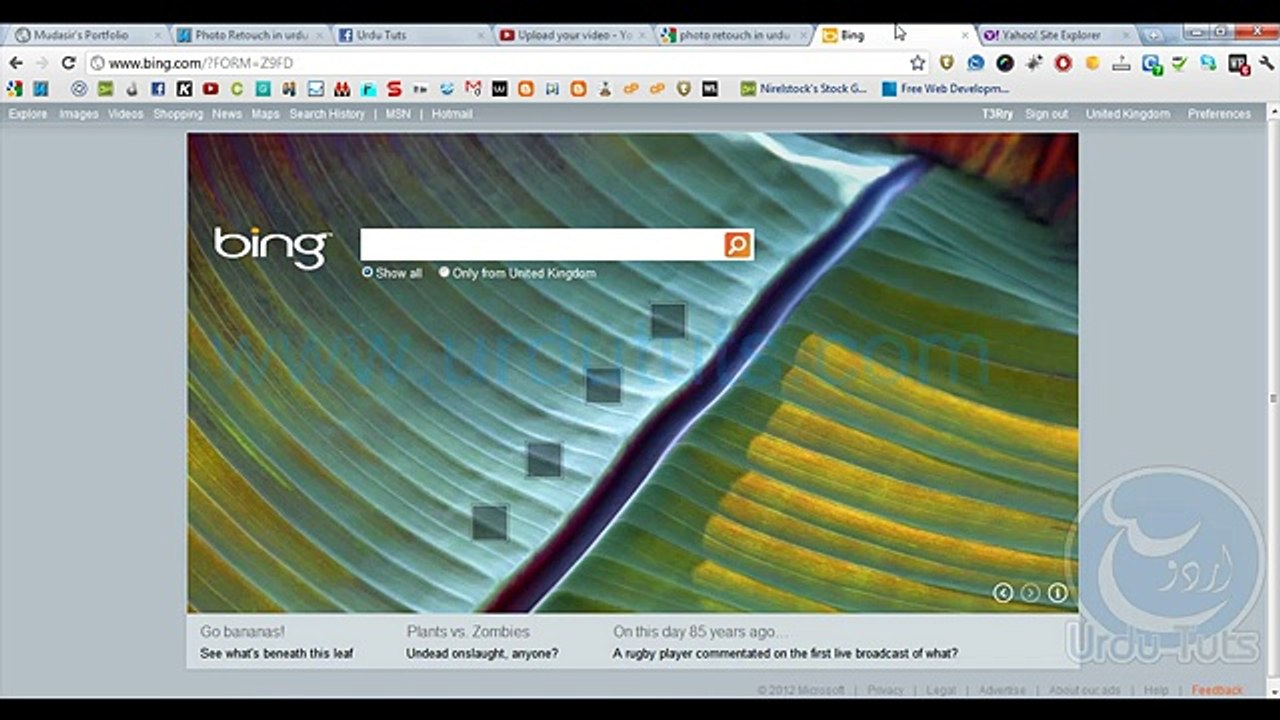The height and width of the screenshot is (720, 1280).
Task: Click the orange Bing search button
Action: click(737, 245)
